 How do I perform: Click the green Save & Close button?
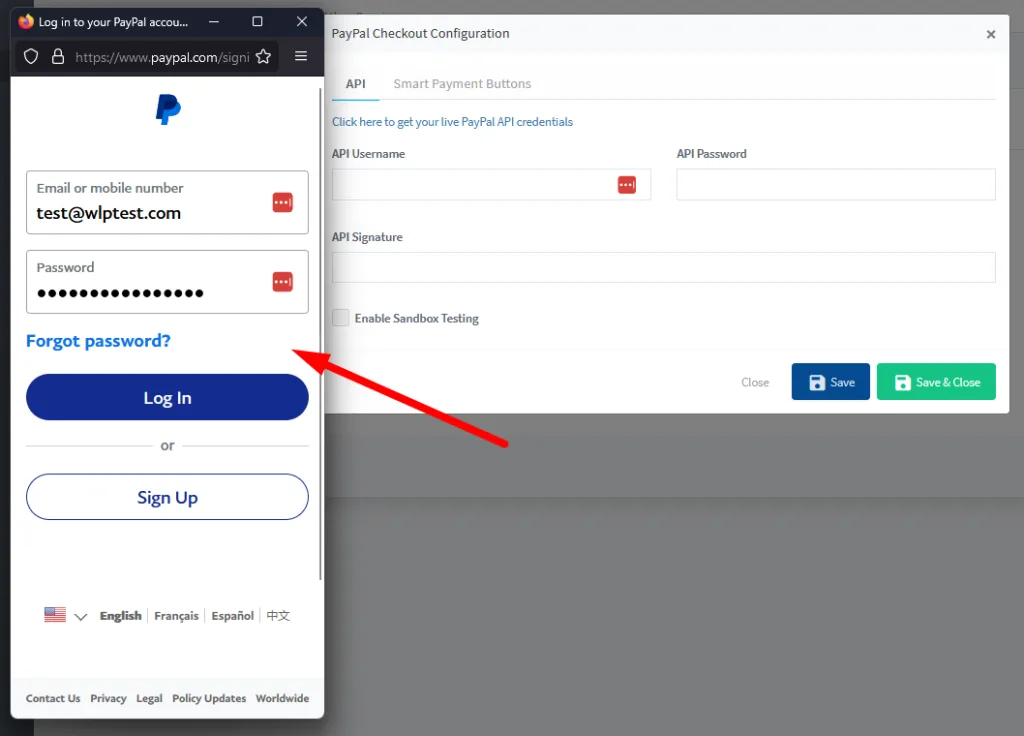tap(936, 381)
